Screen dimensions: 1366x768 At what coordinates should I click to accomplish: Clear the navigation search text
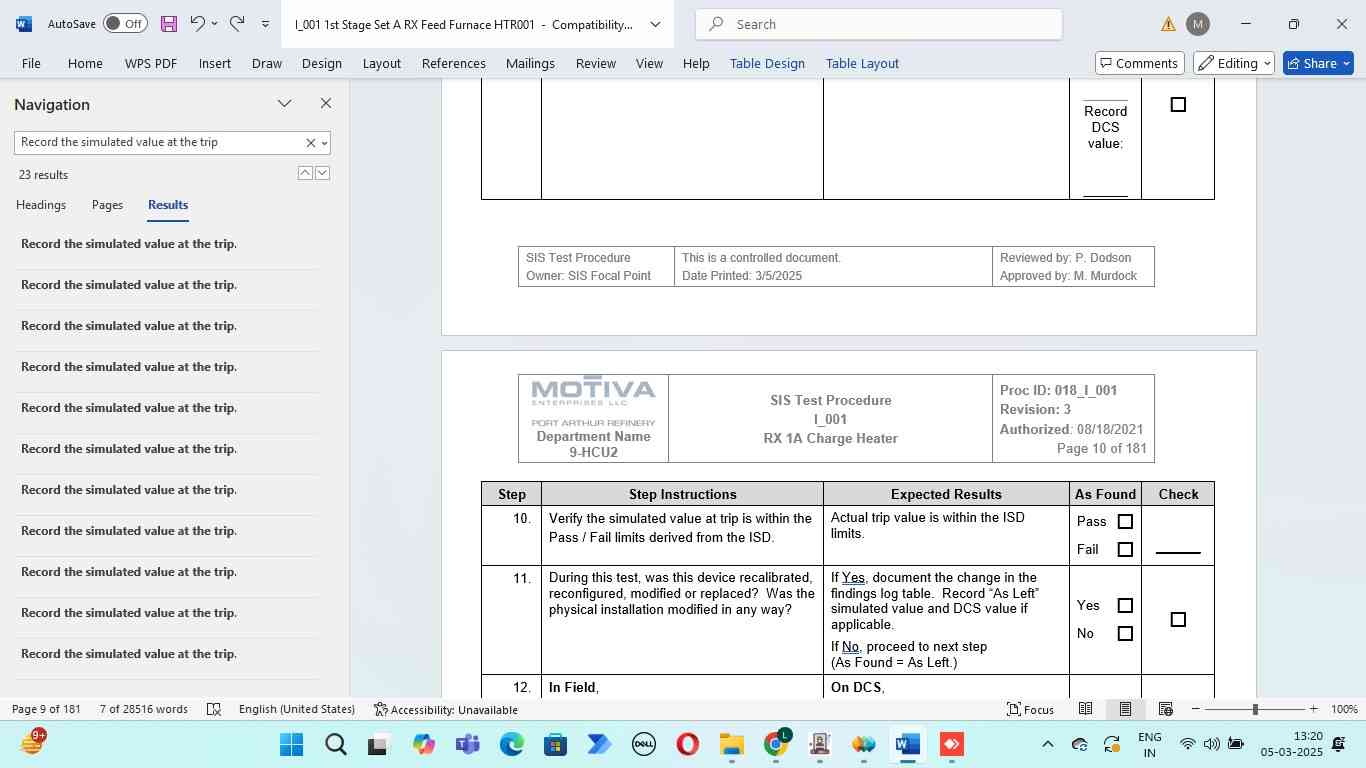(310, 143)
